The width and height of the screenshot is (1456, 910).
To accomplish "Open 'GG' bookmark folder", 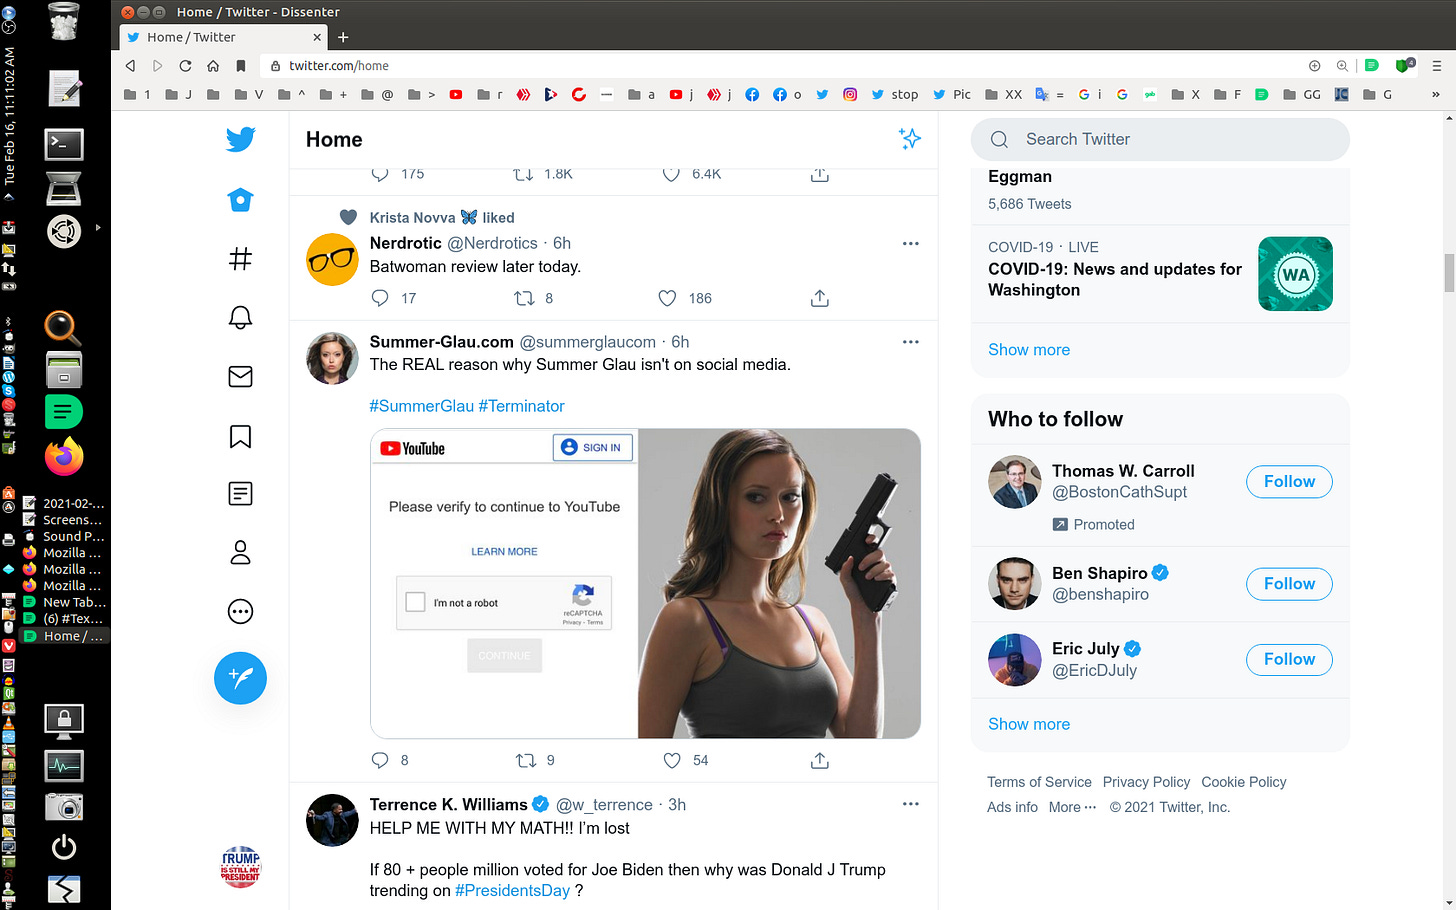I will click(x=1302, y=95).
